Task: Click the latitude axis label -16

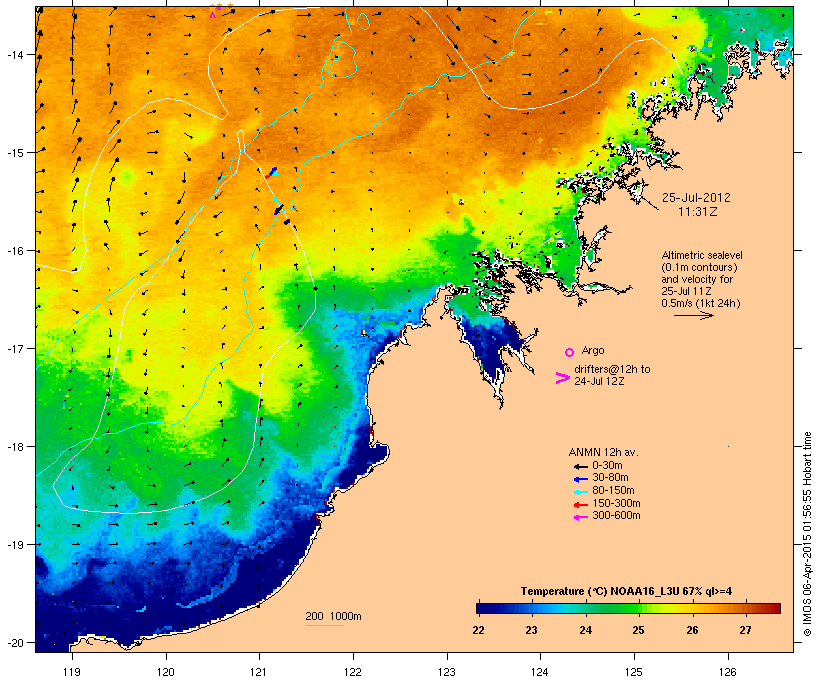Action: [x=15, y=251]
